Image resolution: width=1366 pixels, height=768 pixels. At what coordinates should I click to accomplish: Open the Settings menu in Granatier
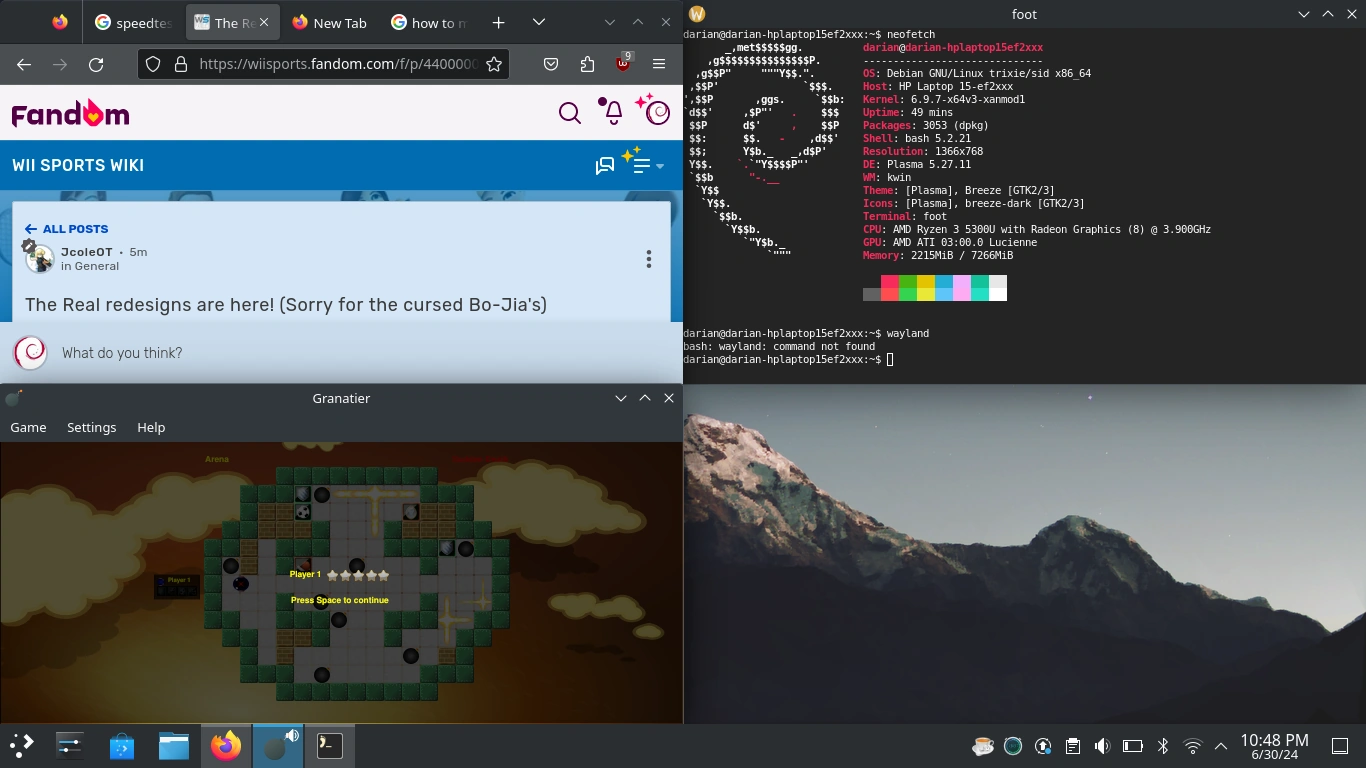pyautogui.click(x=91, y=427)
